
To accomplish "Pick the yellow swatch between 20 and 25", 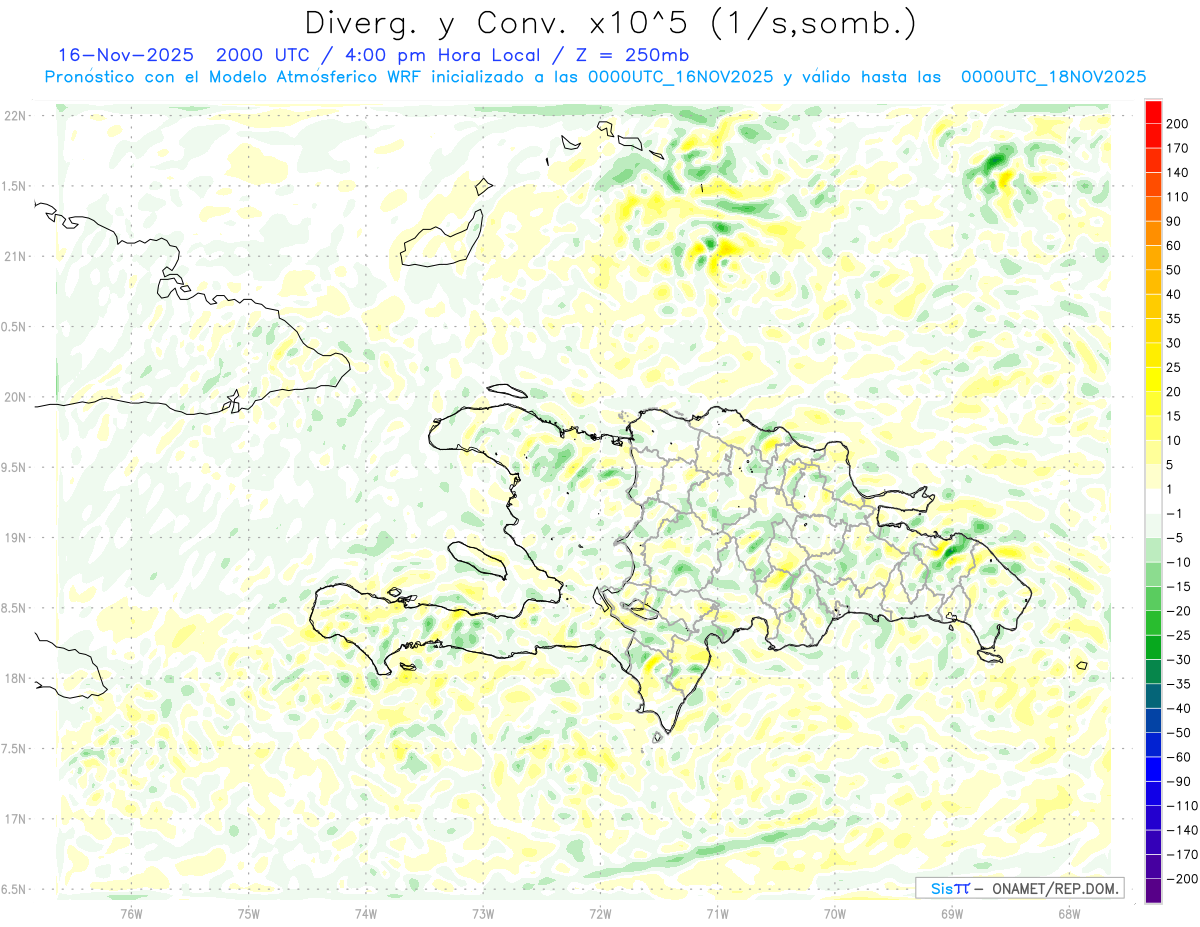I will (1154, 380).
